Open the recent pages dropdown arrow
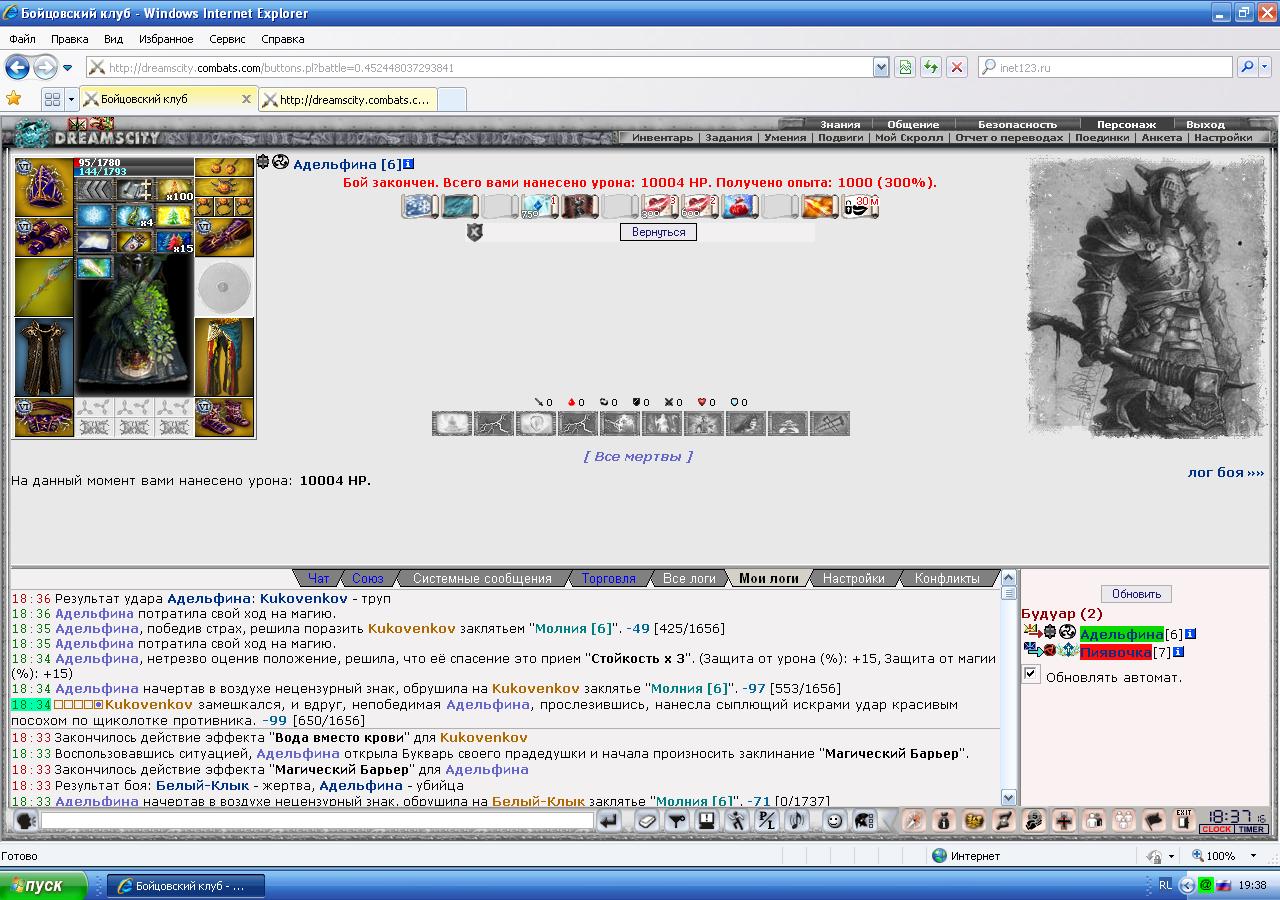This screenshot has width=1280, height=900. pyautogui.click(x=67, y=68)
